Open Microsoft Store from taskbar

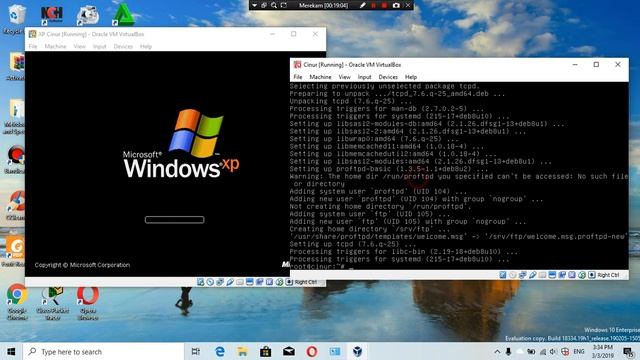pyautogui.click(x=266, y=351)
